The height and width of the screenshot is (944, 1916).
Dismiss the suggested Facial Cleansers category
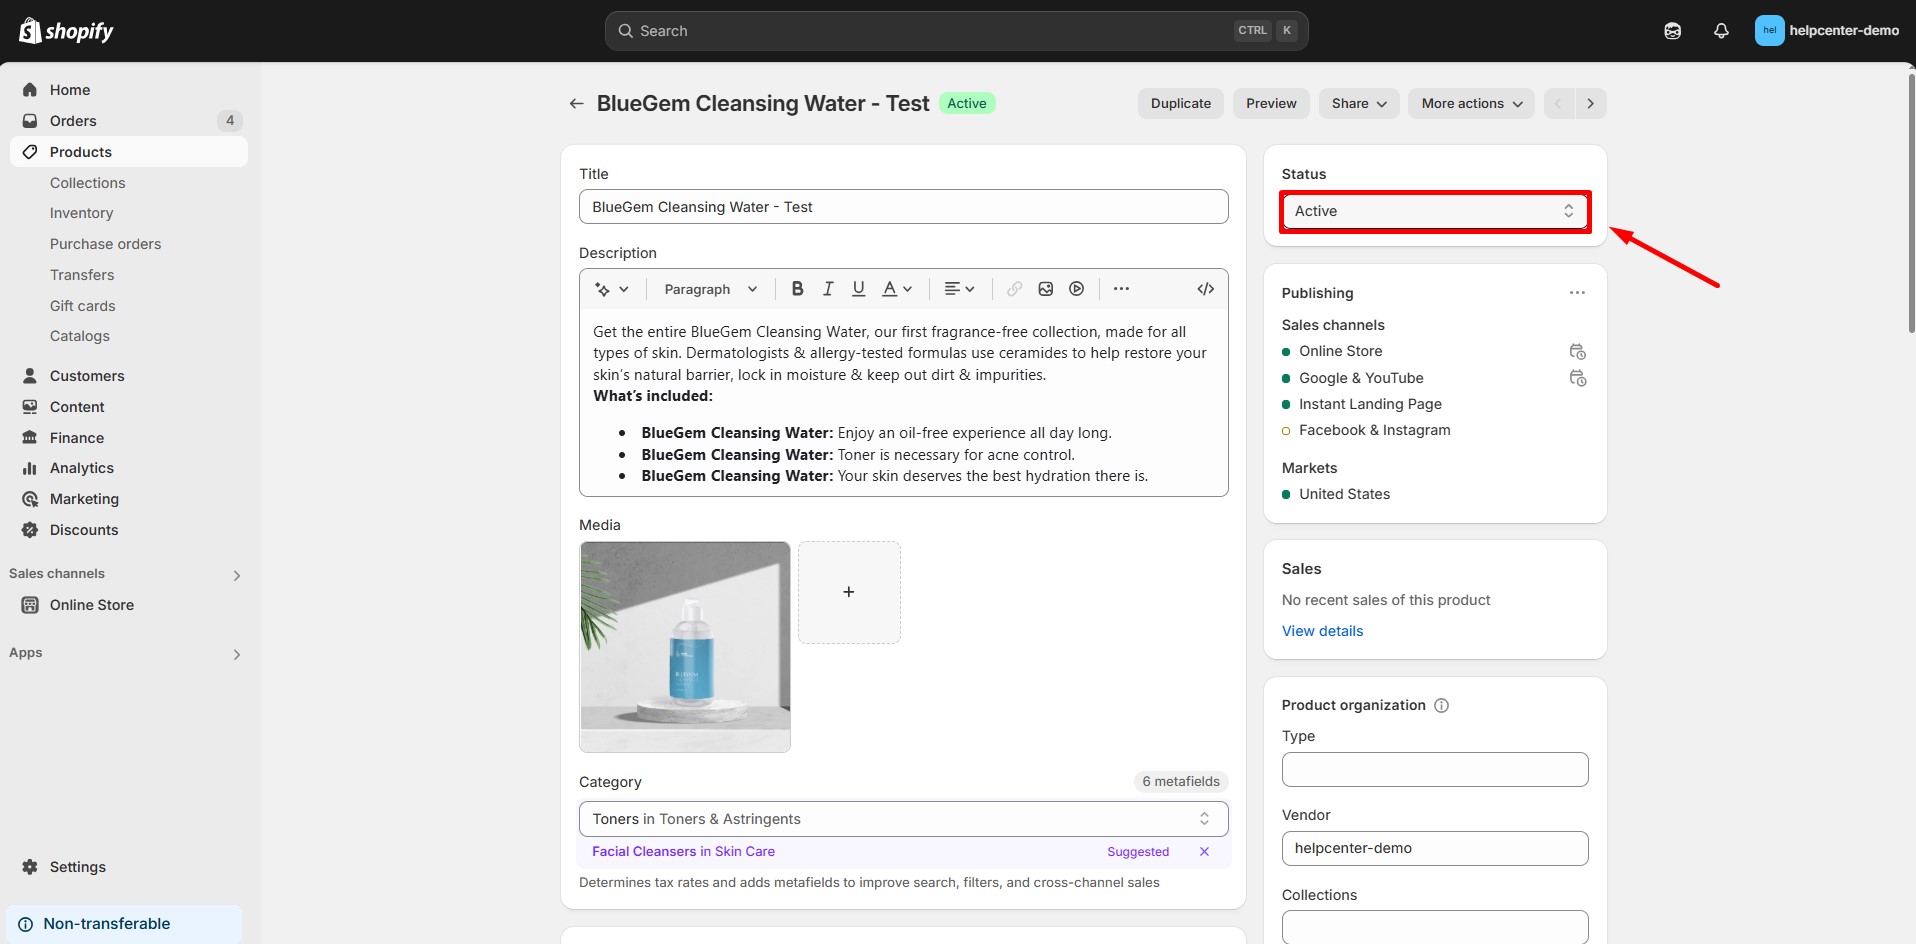(x=1204, y=852)
